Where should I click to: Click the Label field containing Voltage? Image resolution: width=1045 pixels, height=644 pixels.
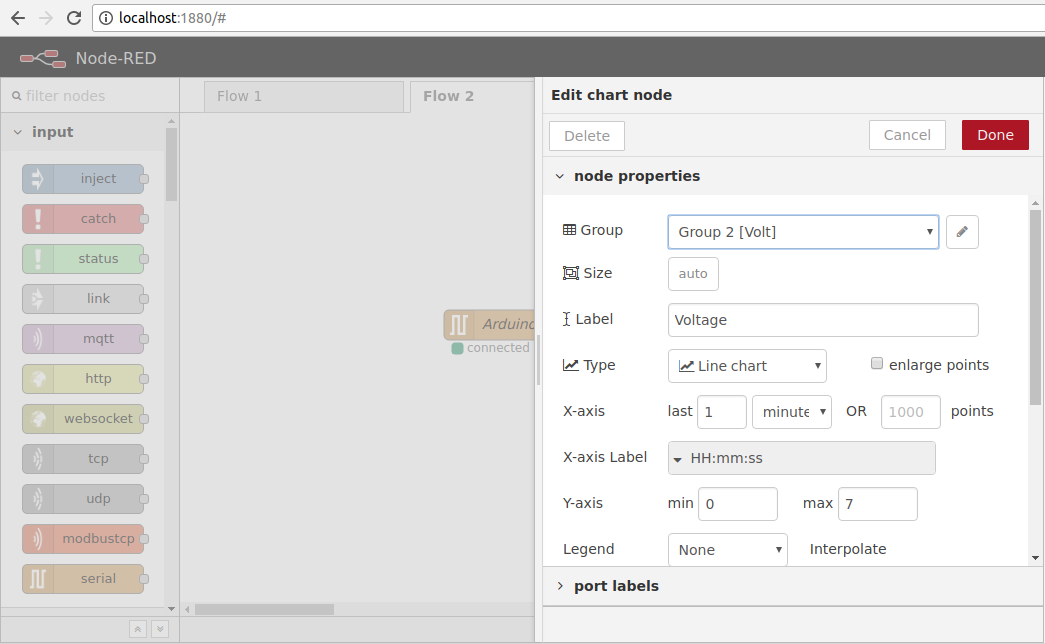(x=823, y=320)
